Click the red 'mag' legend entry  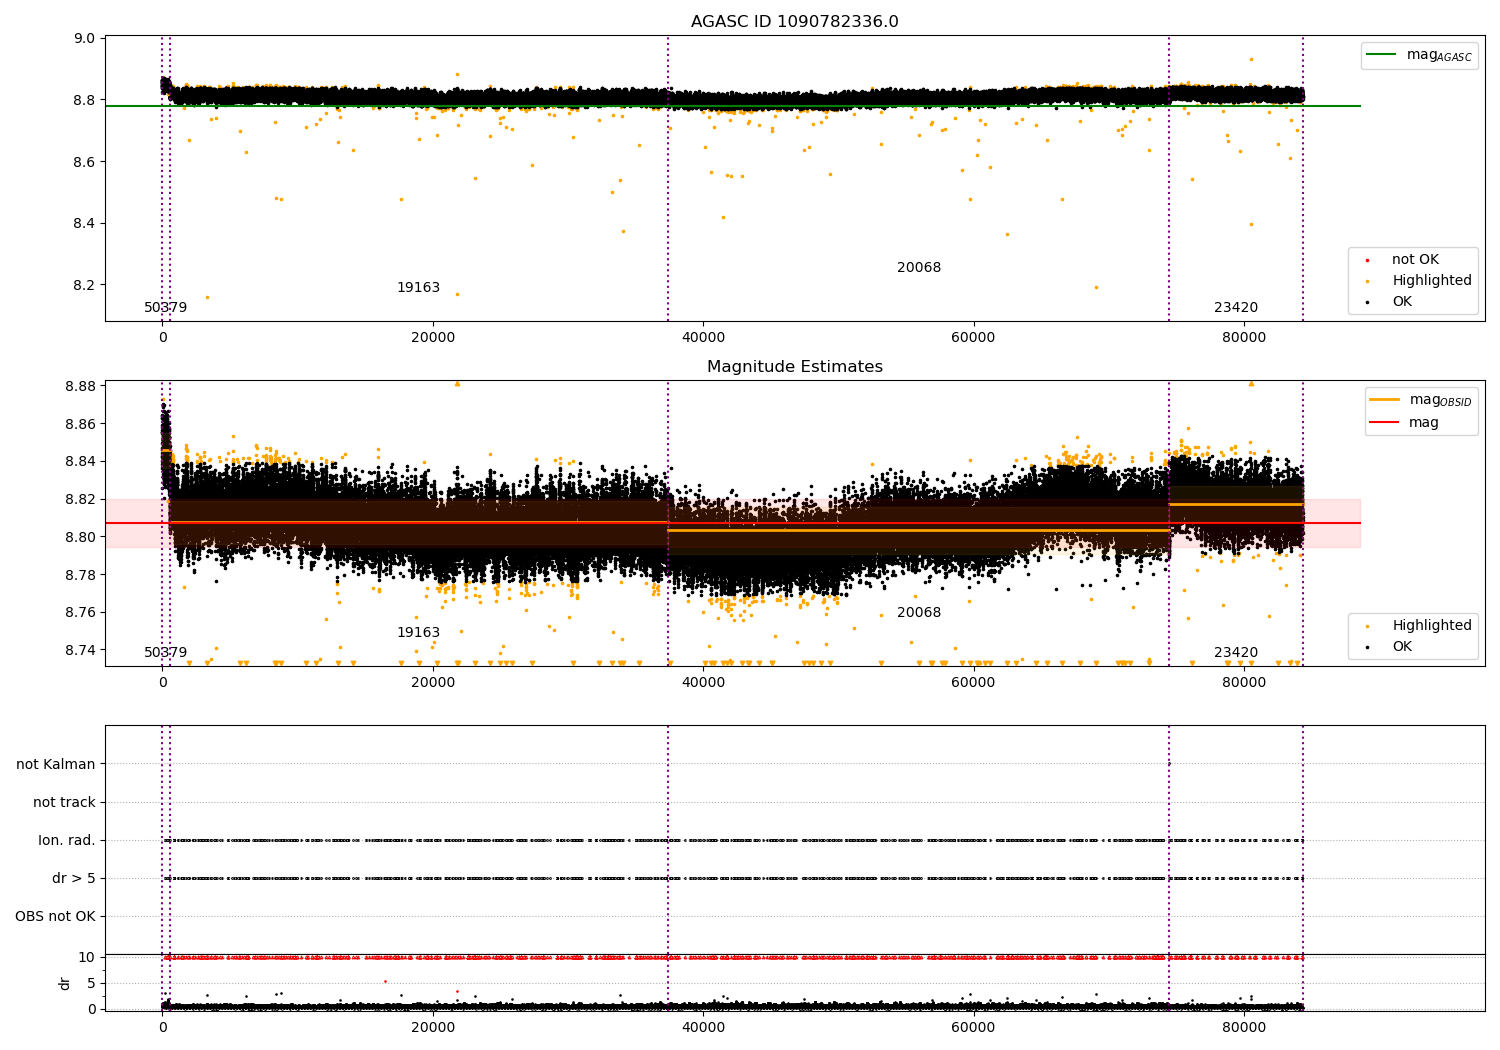[x=1404, y=423]
